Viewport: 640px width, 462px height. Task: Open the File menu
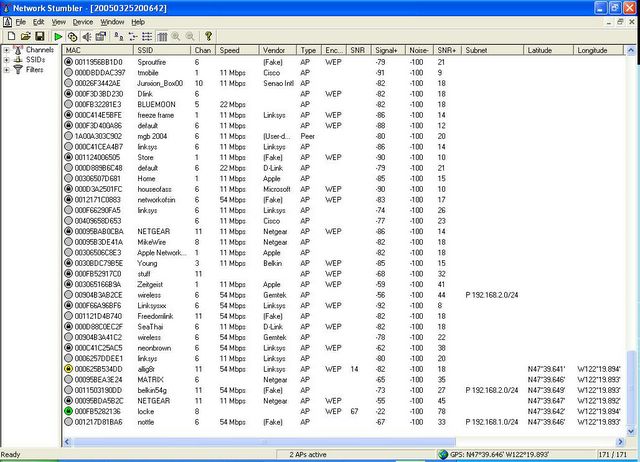click(x=21, y=22)
